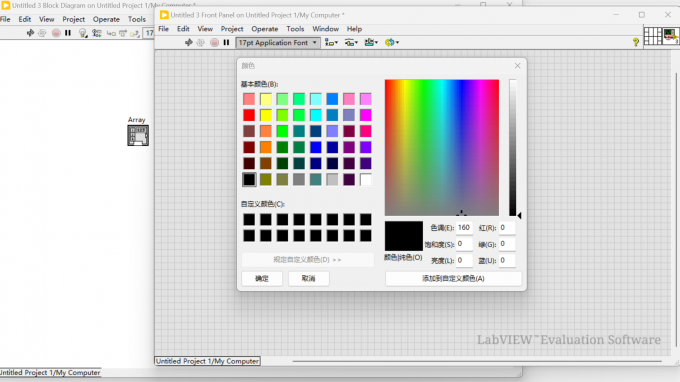Click Front Panel horizontal scrollbar
The width and height of the screenshot is (680, 382).
[x=477, y=361]
